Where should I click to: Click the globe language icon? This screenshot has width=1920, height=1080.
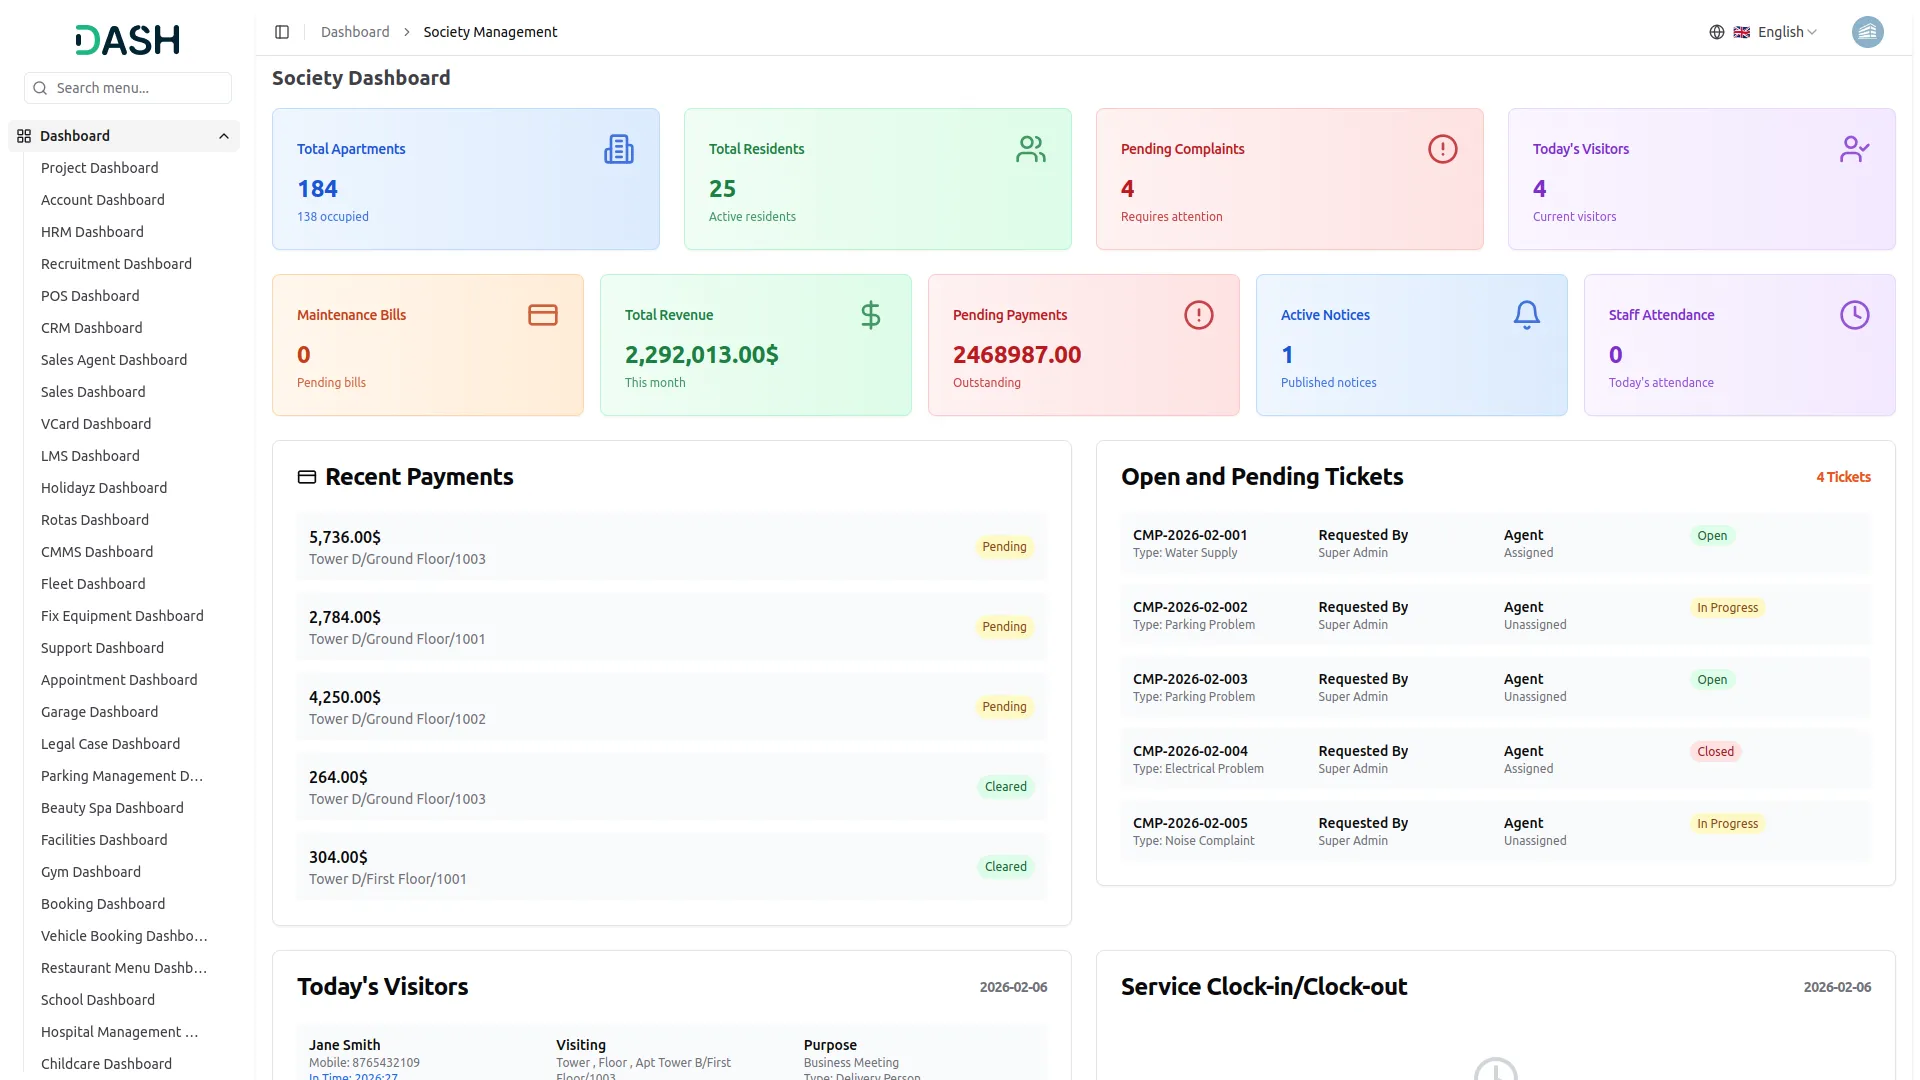(x=1717, y=32)
